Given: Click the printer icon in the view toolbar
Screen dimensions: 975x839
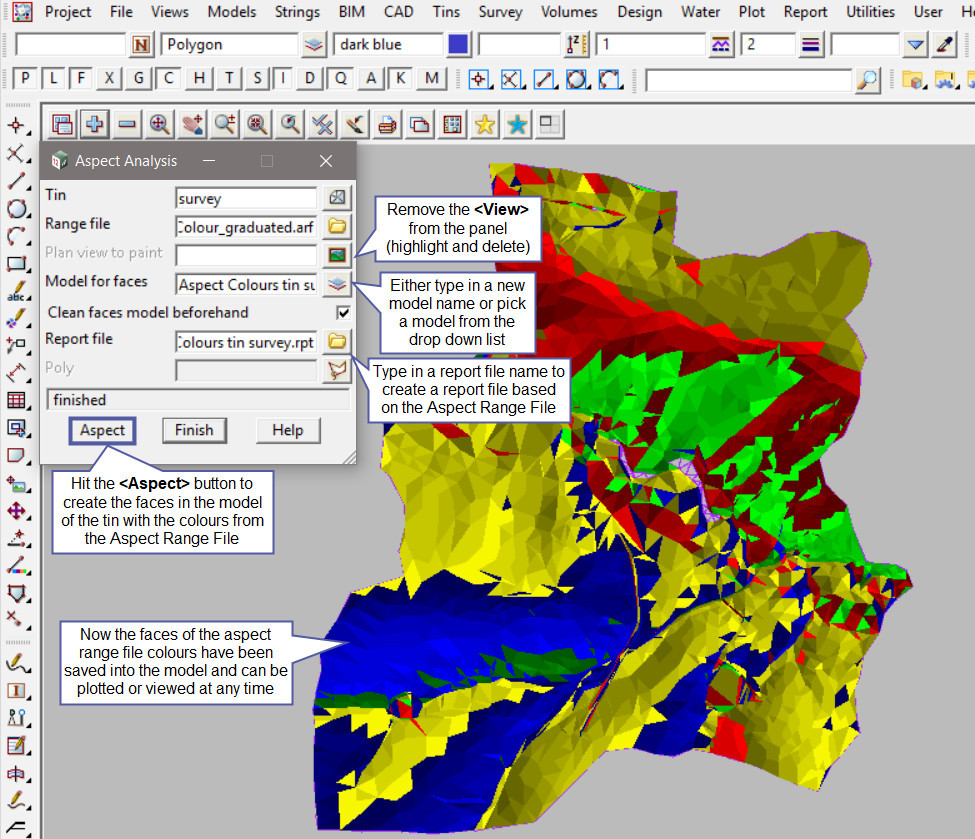Looking at the screenshot, I should [387, 124].
